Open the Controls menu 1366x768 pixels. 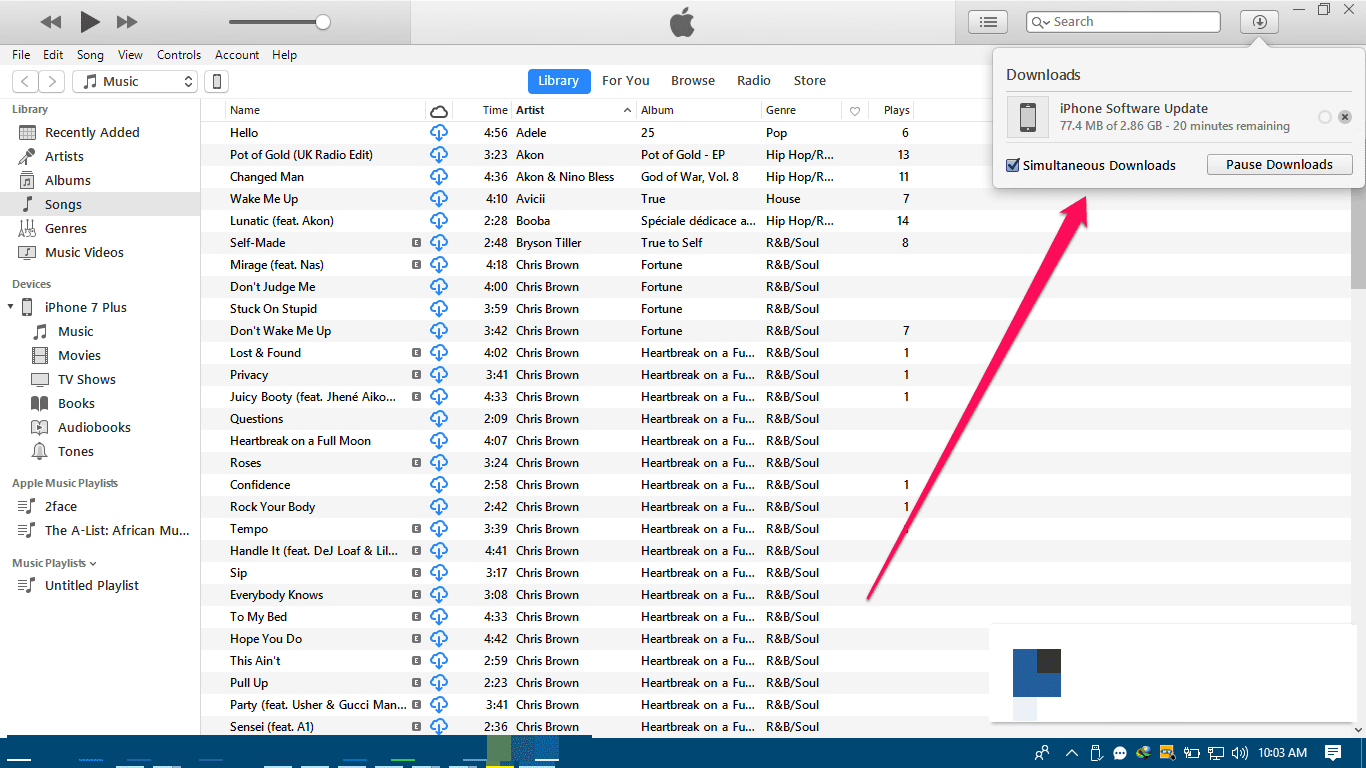coord(179,55)
